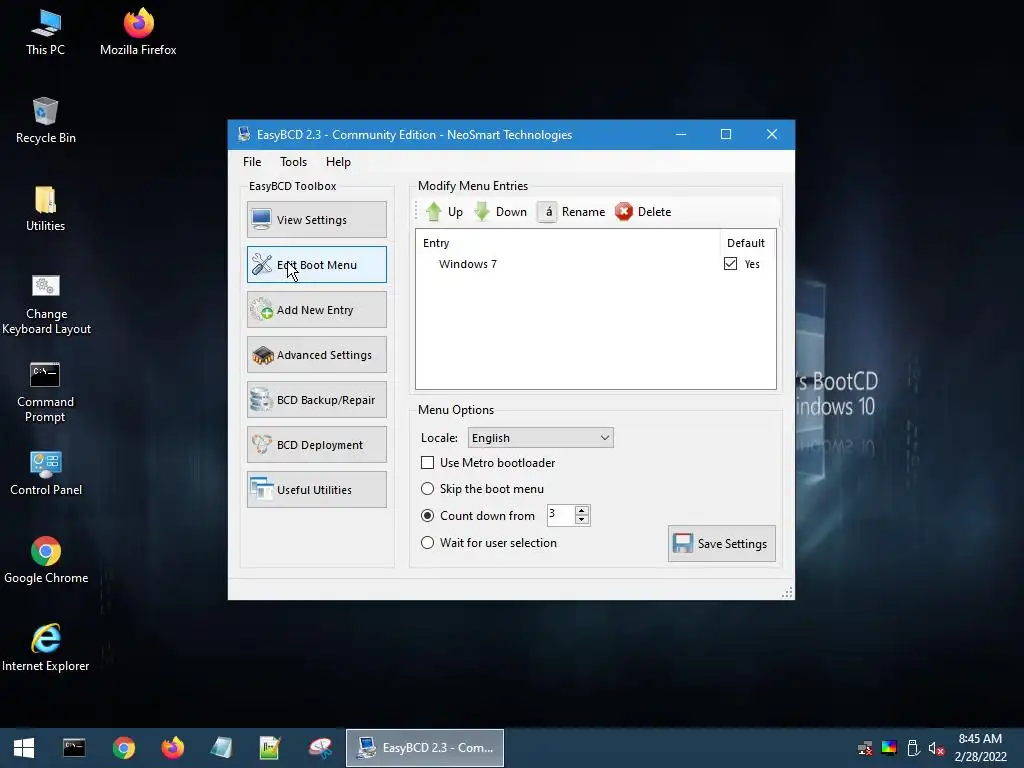Select Edit Boot Menu button
Image resolution: width=1024 pixels, height=768 pixels.
tap(317, 264)
